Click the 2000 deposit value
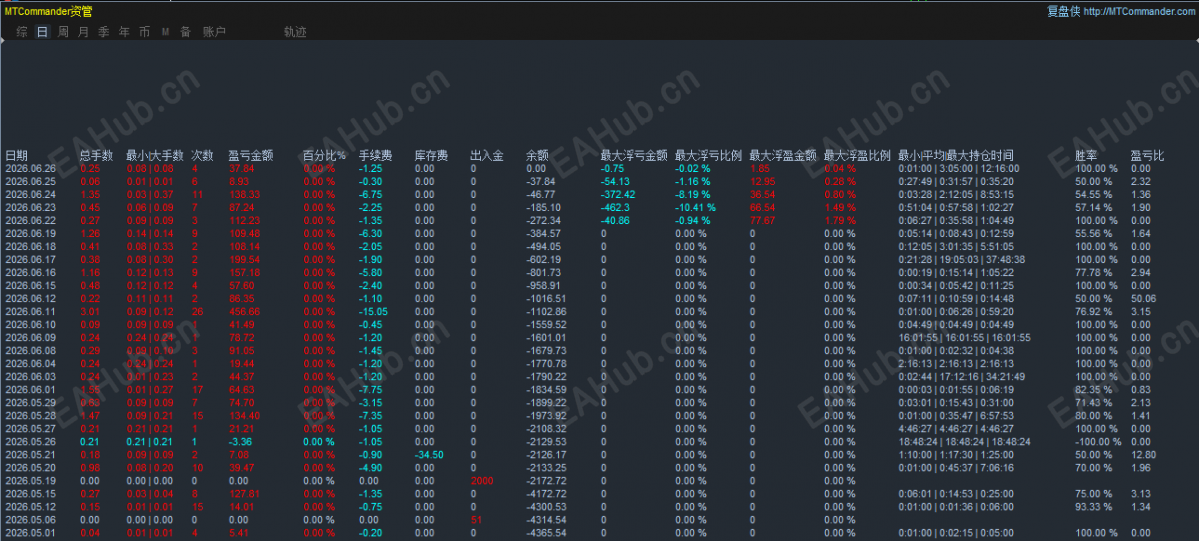This screenshot has width=1199, height=541. [483, 481]
